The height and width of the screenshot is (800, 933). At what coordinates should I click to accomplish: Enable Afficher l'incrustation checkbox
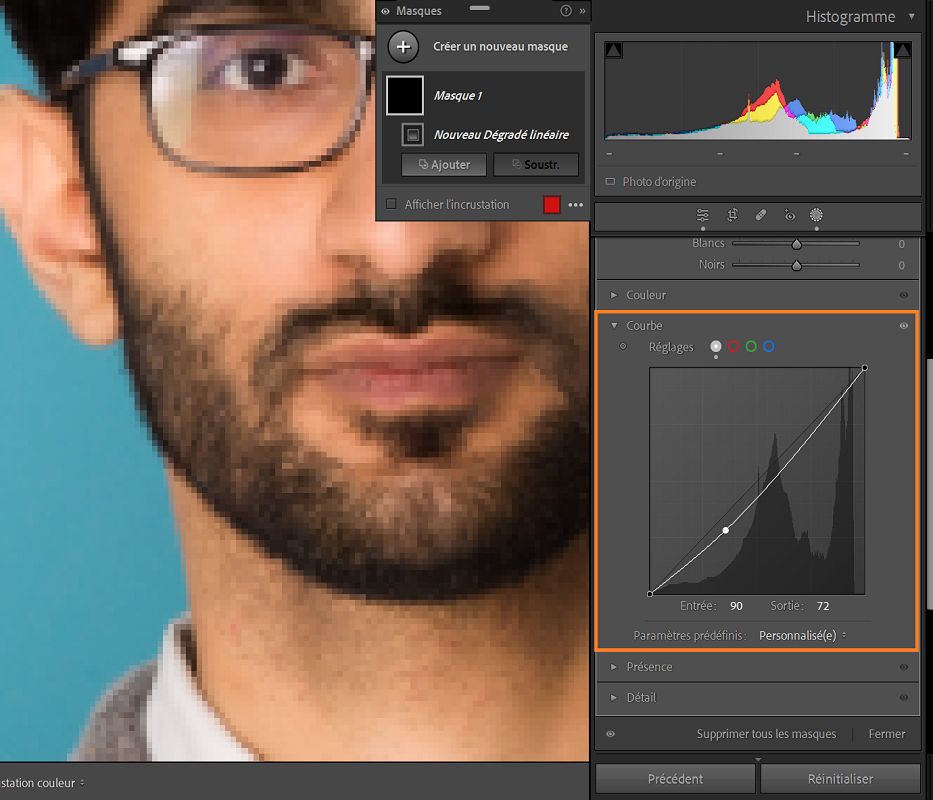[391, 204]
